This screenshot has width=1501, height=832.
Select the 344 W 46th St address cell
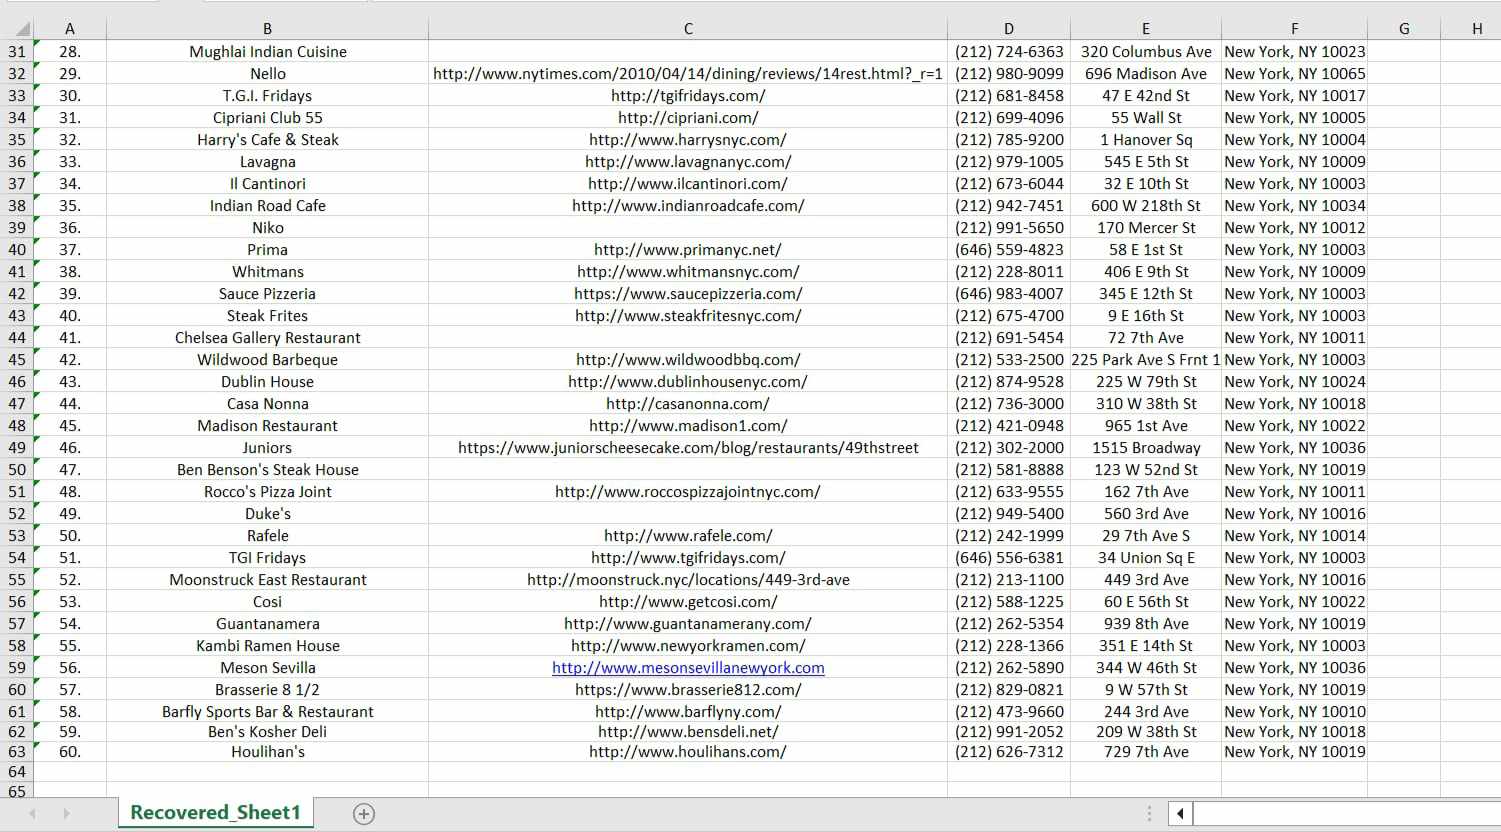click(1146, 668)
